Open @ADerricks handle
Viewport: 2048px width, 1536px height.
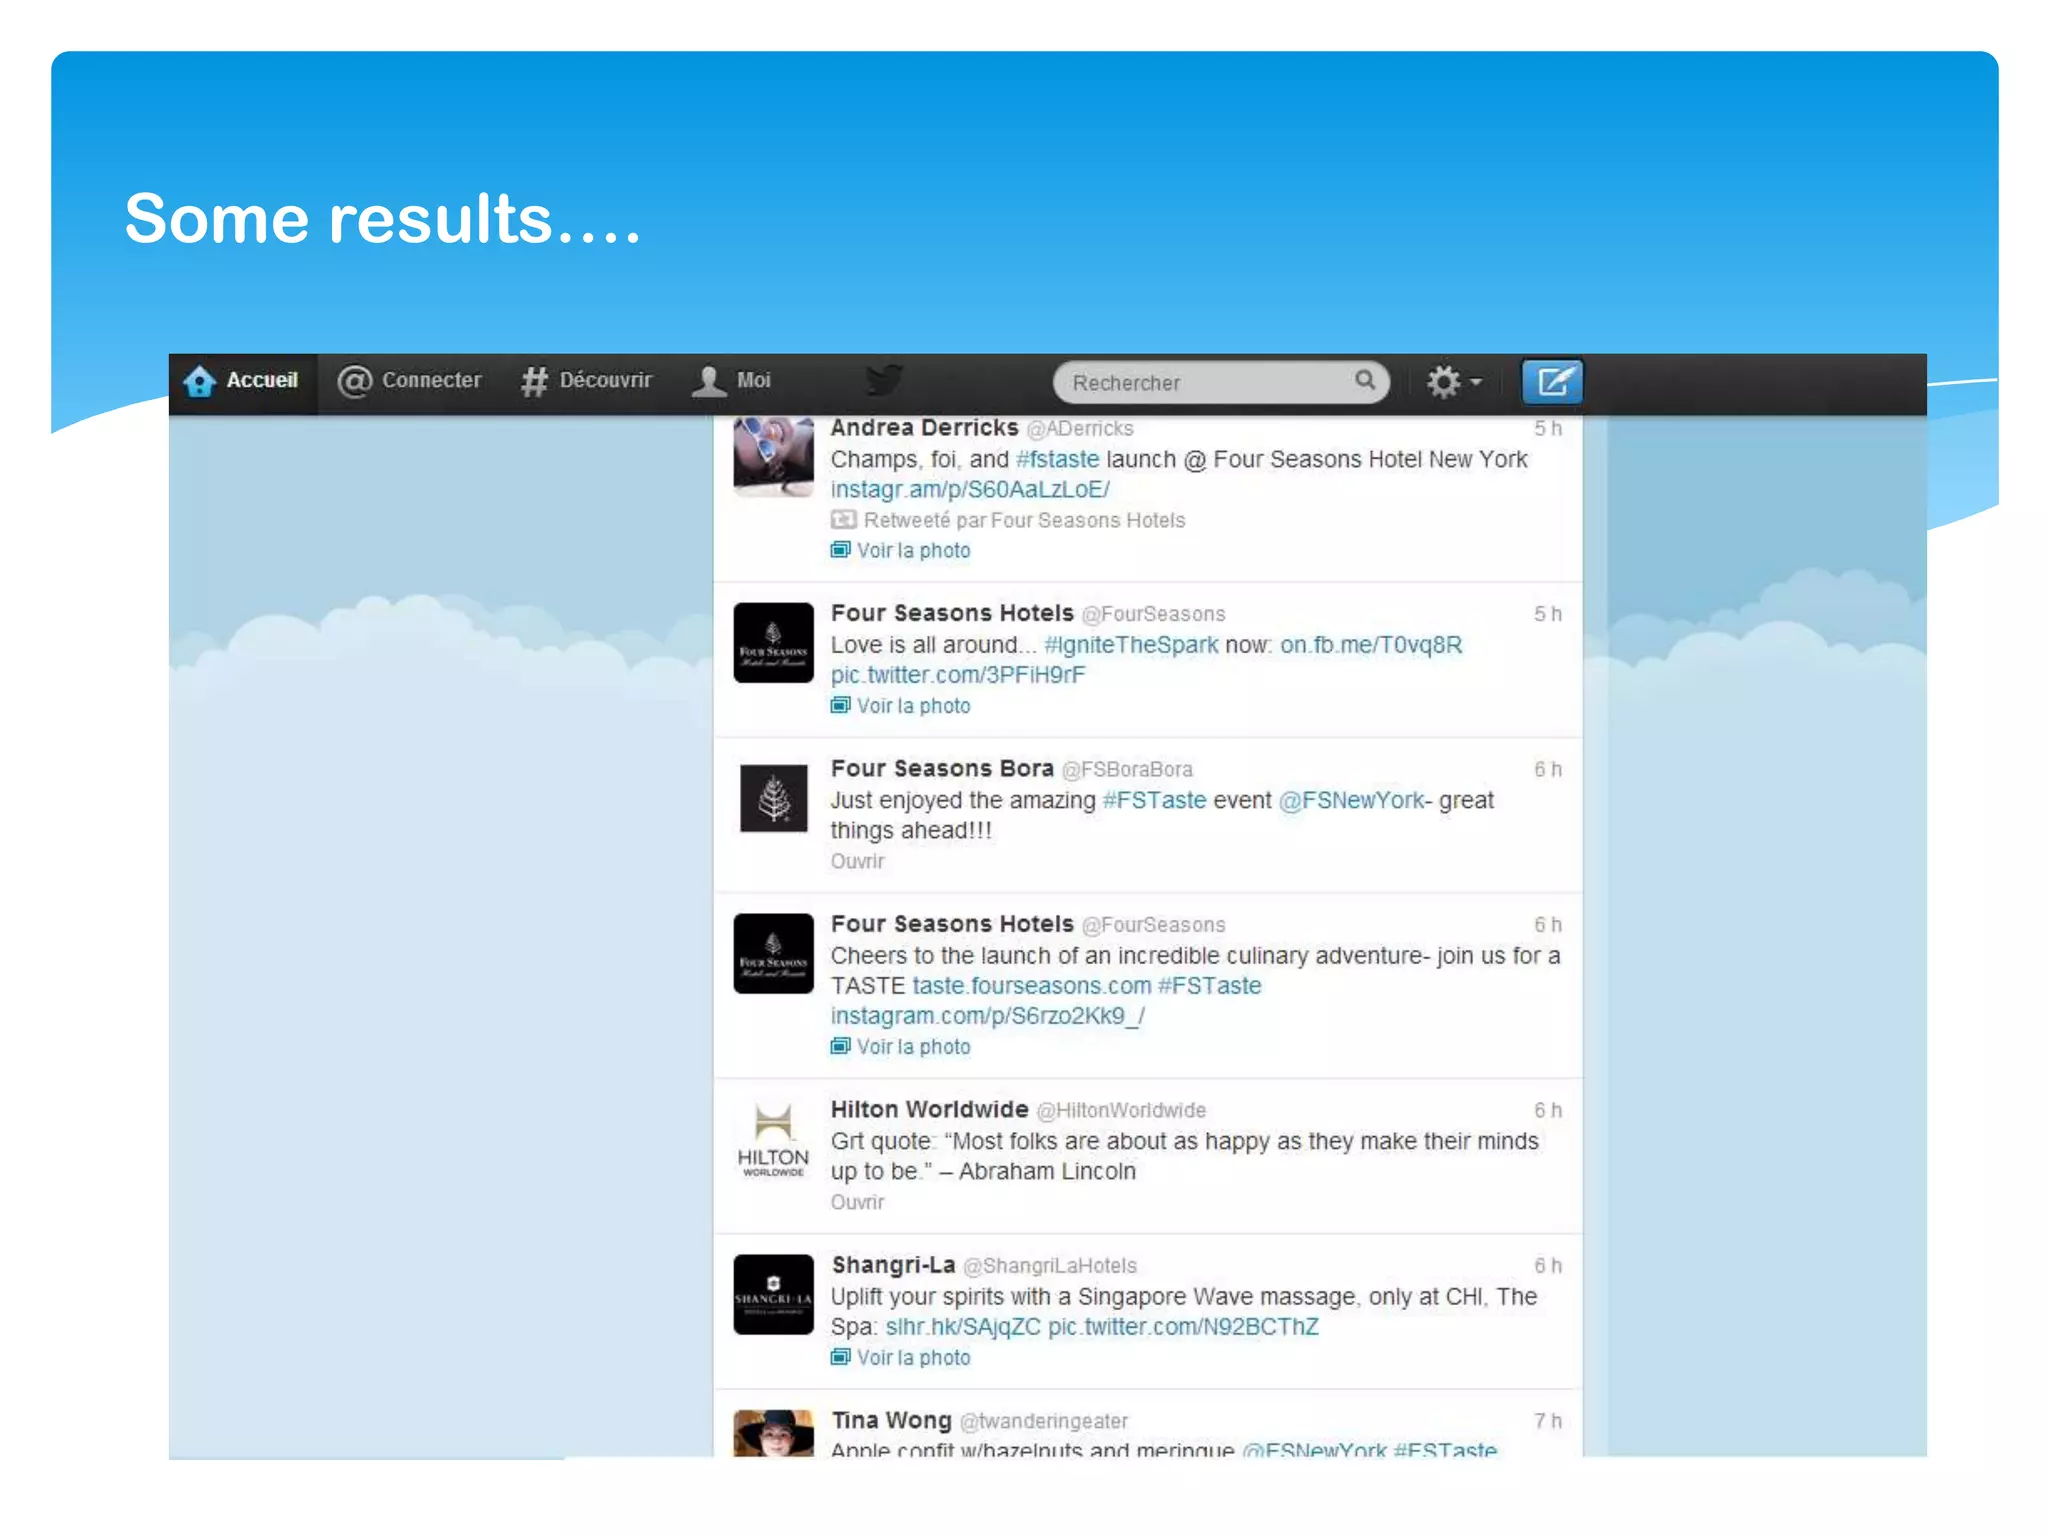1080,429
